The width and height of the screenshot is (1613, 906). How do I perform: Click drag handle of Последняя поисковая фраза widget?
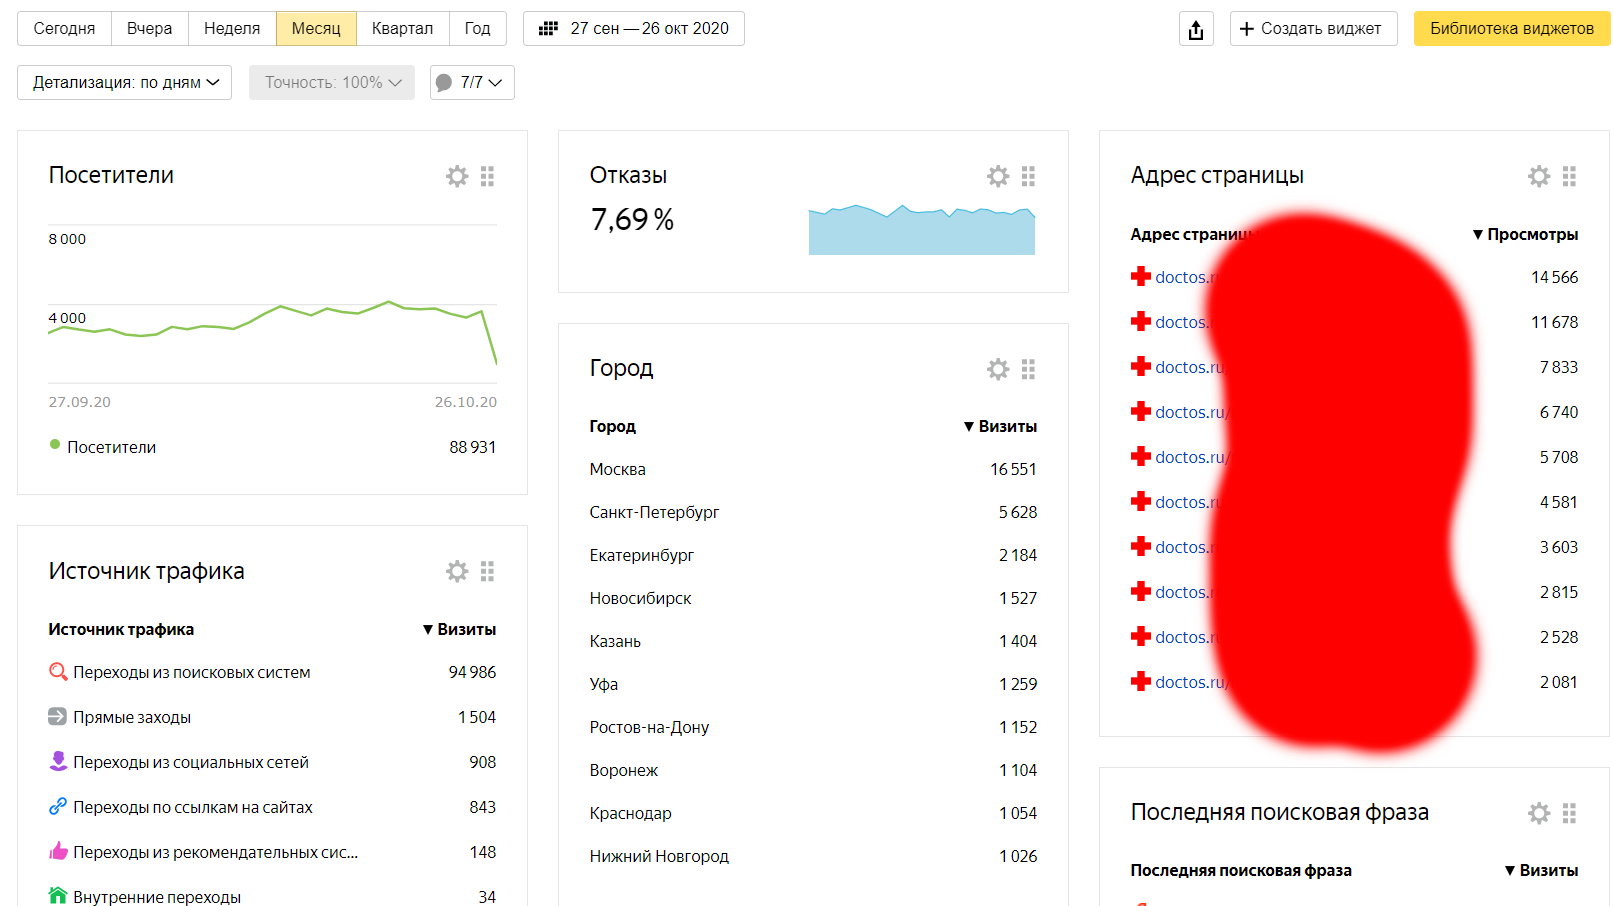1569,813
